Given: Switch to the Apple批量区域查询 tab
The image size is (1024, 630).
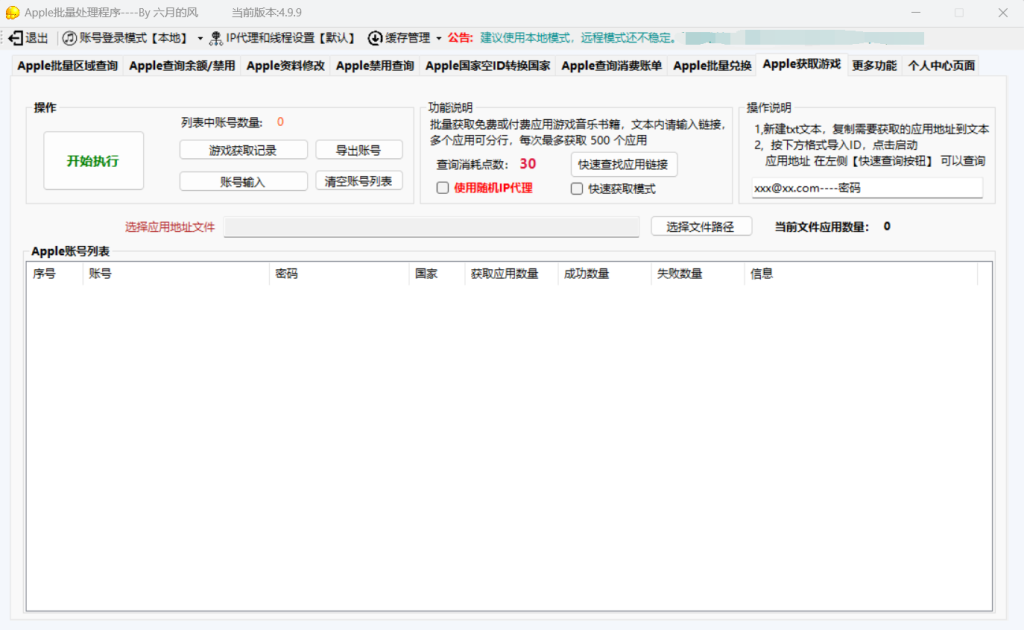Looking at the screenshot, I should [67, 66].
